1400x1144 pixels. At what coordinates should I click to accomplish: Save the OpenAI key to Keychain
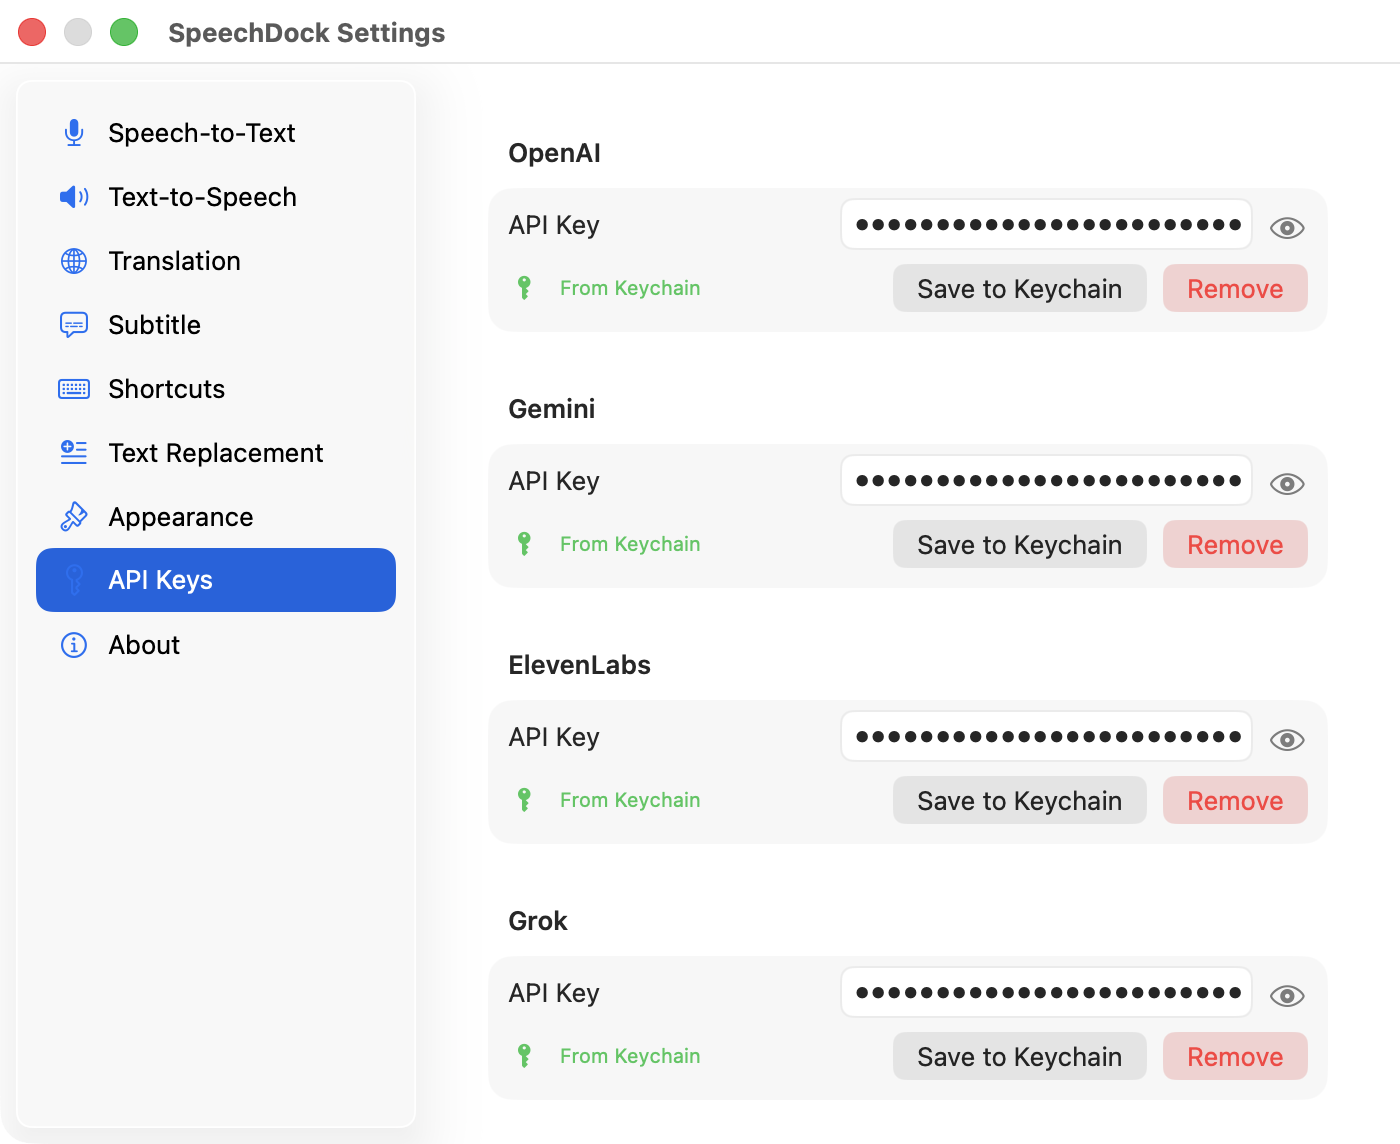click(1019, 288)
